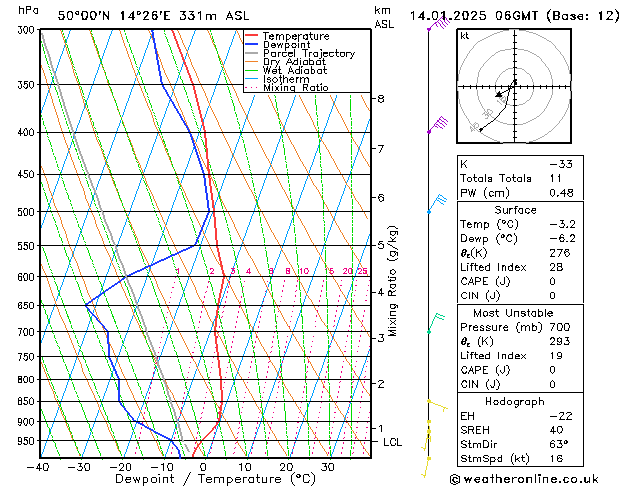This screenshot has height=486, width=629.
Task: Click the PW (cm) value 0.48
Action: 561,193
